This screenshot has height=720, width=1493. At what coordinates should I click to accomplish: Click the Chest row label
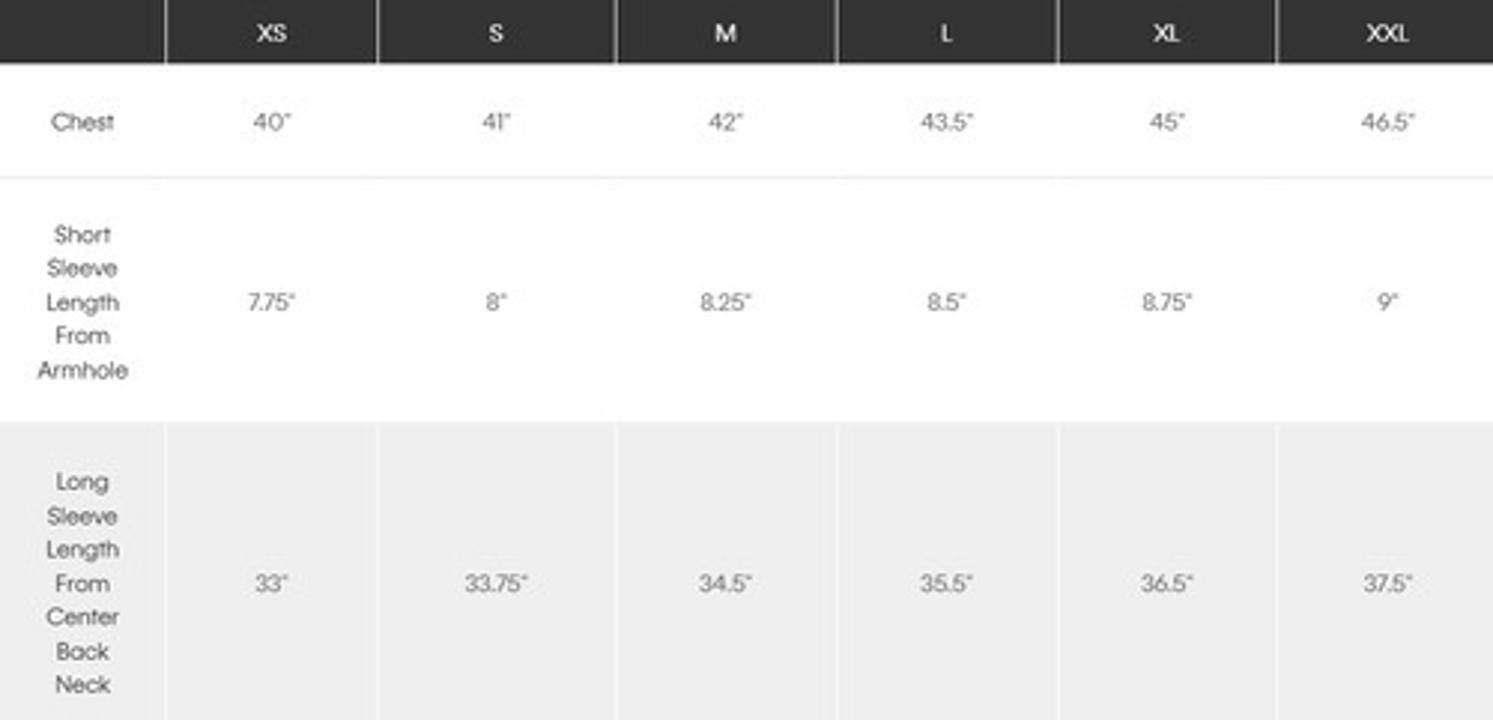pyautogui.click(x=82, y=122)
